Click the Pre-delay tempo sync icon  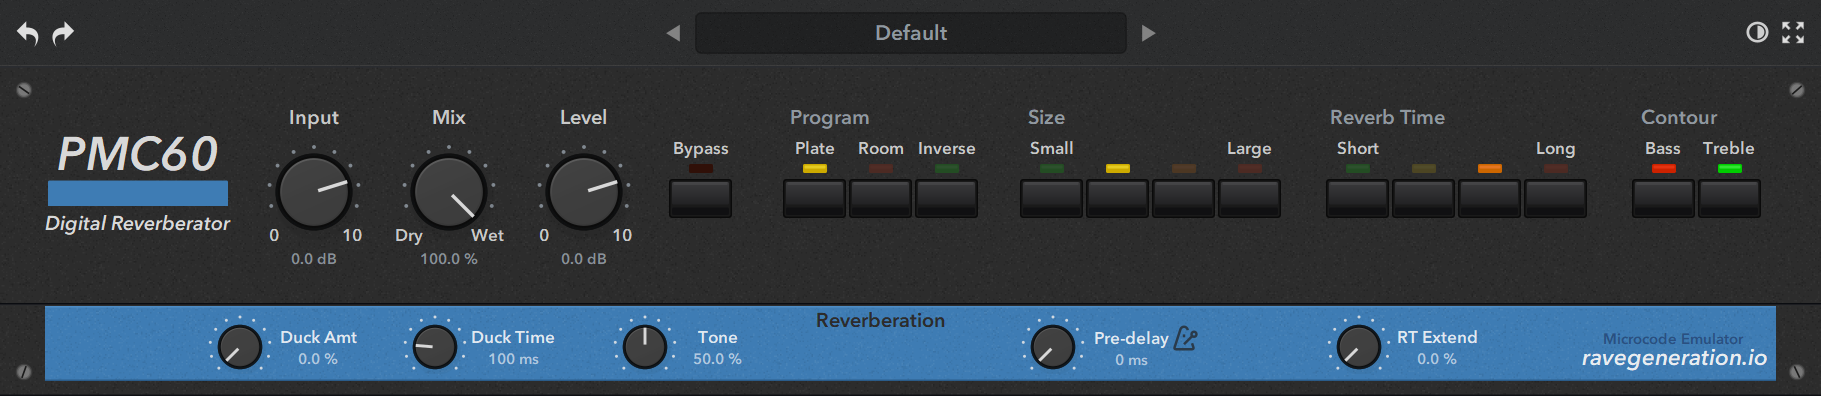click(x=1186, y=339)
